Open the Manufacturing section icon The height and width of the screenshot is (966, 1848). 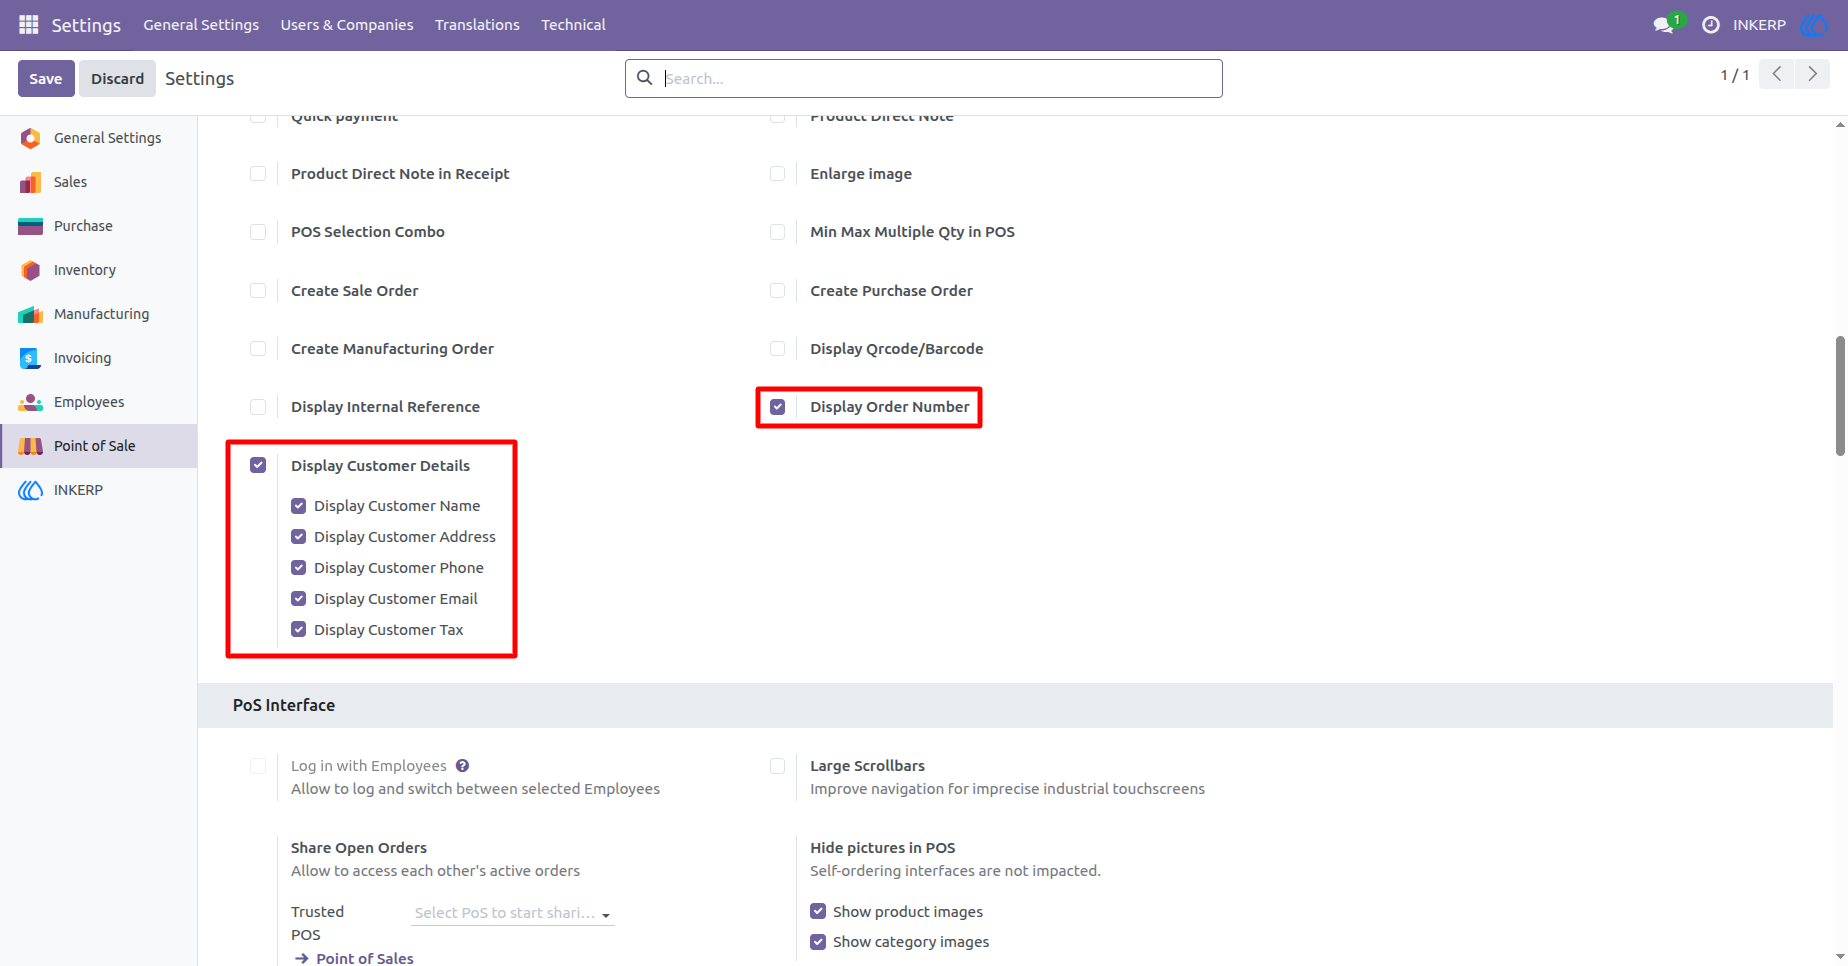click(31, 314)
